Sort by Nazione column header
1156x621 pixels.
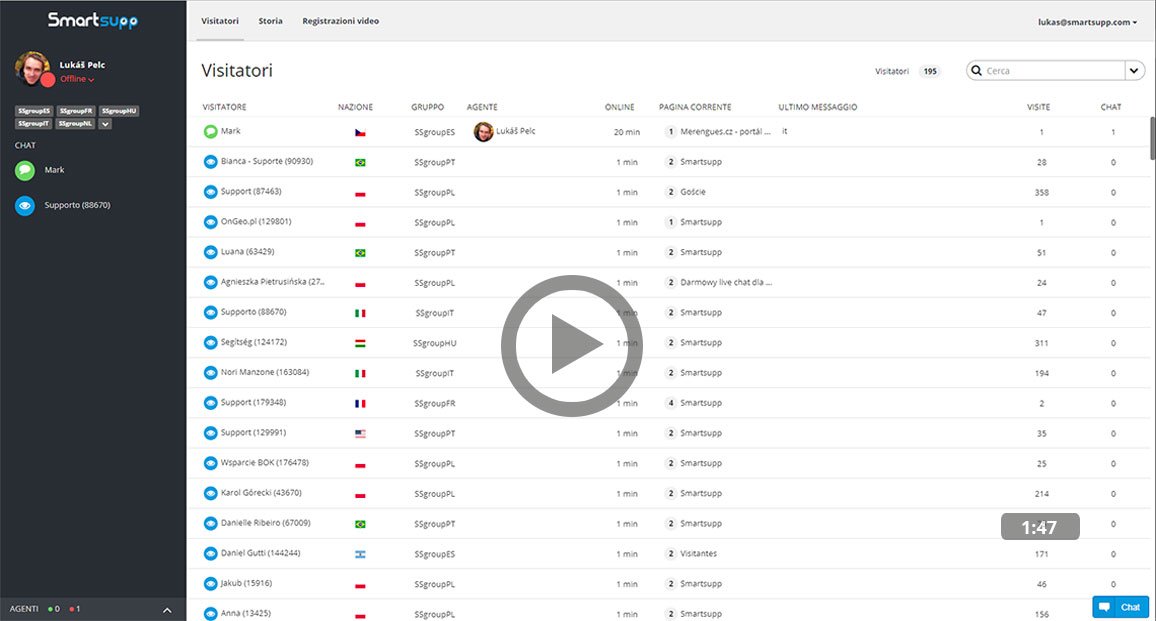tap(355, 107)
